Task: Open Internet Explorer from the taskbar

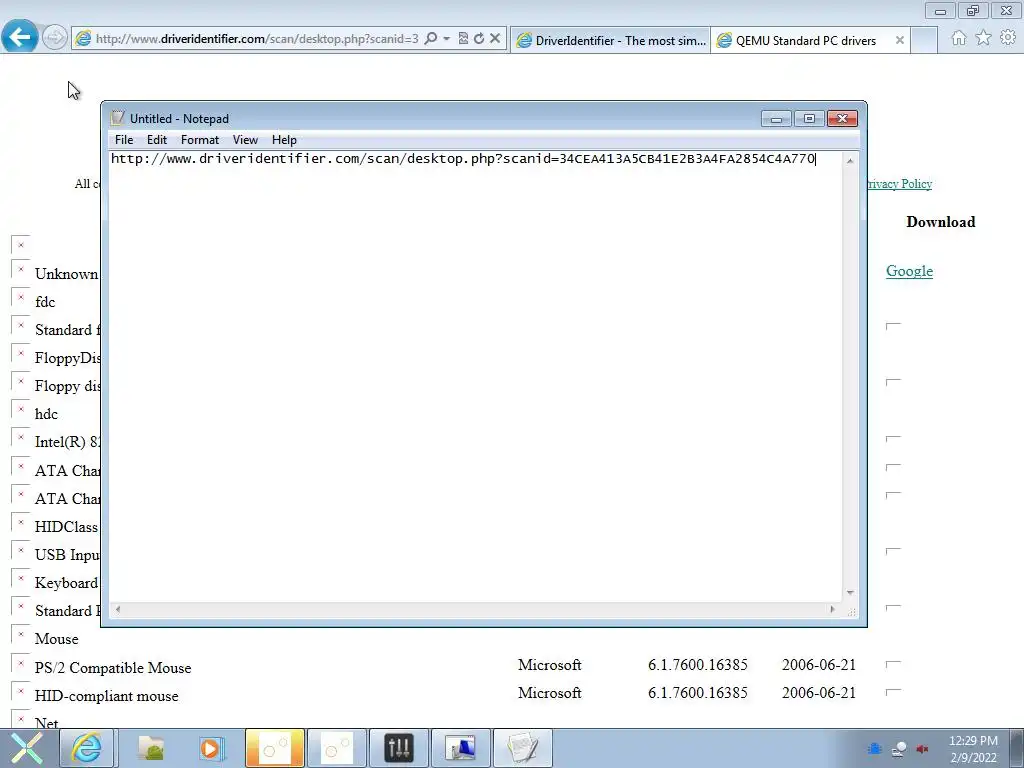Action: coord(86,748)
